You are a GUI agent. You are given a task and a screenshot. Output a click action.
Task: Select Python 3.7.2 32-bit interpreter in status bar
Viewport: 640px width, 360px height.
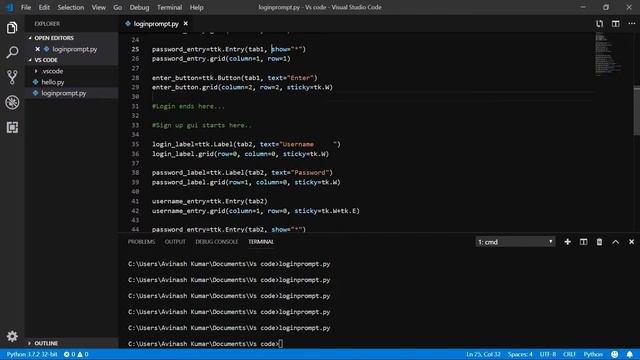point(32,354)
